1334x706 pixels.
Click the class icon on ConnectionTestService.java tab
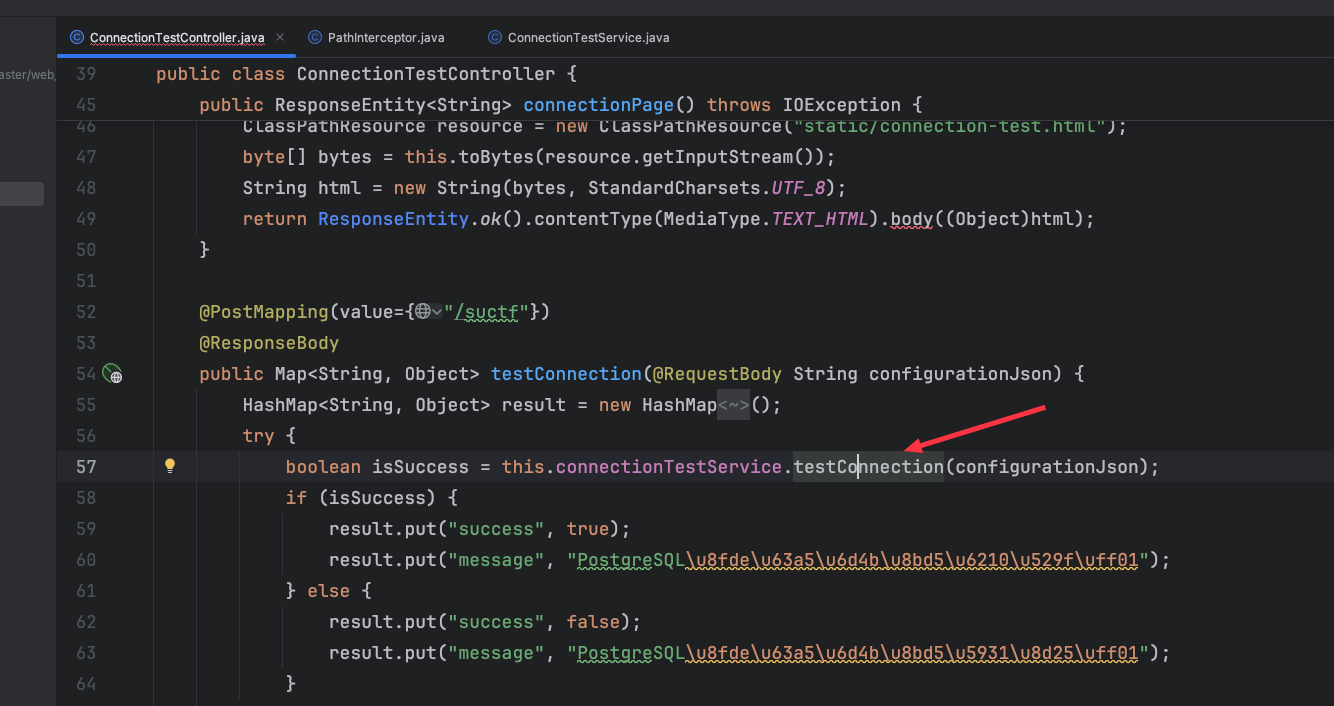point(495,38)
